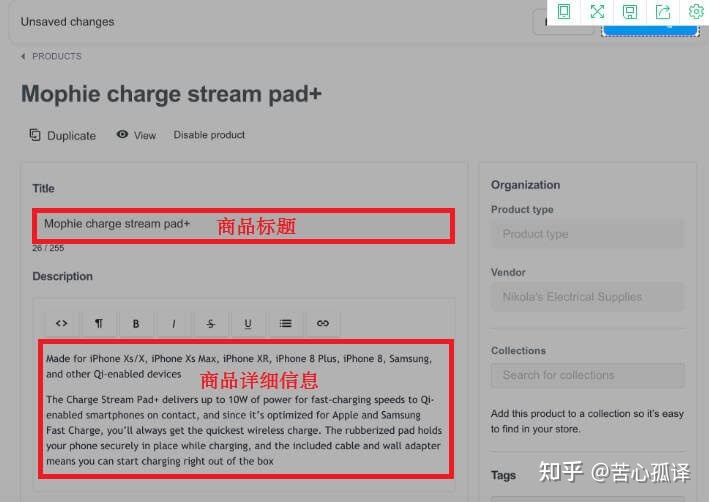709x502 pixels.
Task: Click the Product type input field
Action: point(588,234)
